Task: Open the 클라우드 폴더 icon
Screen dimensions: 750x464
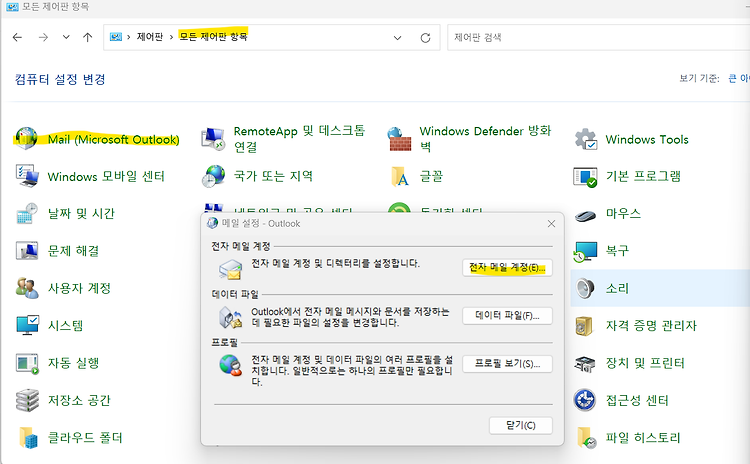Action: pos(28,438)
